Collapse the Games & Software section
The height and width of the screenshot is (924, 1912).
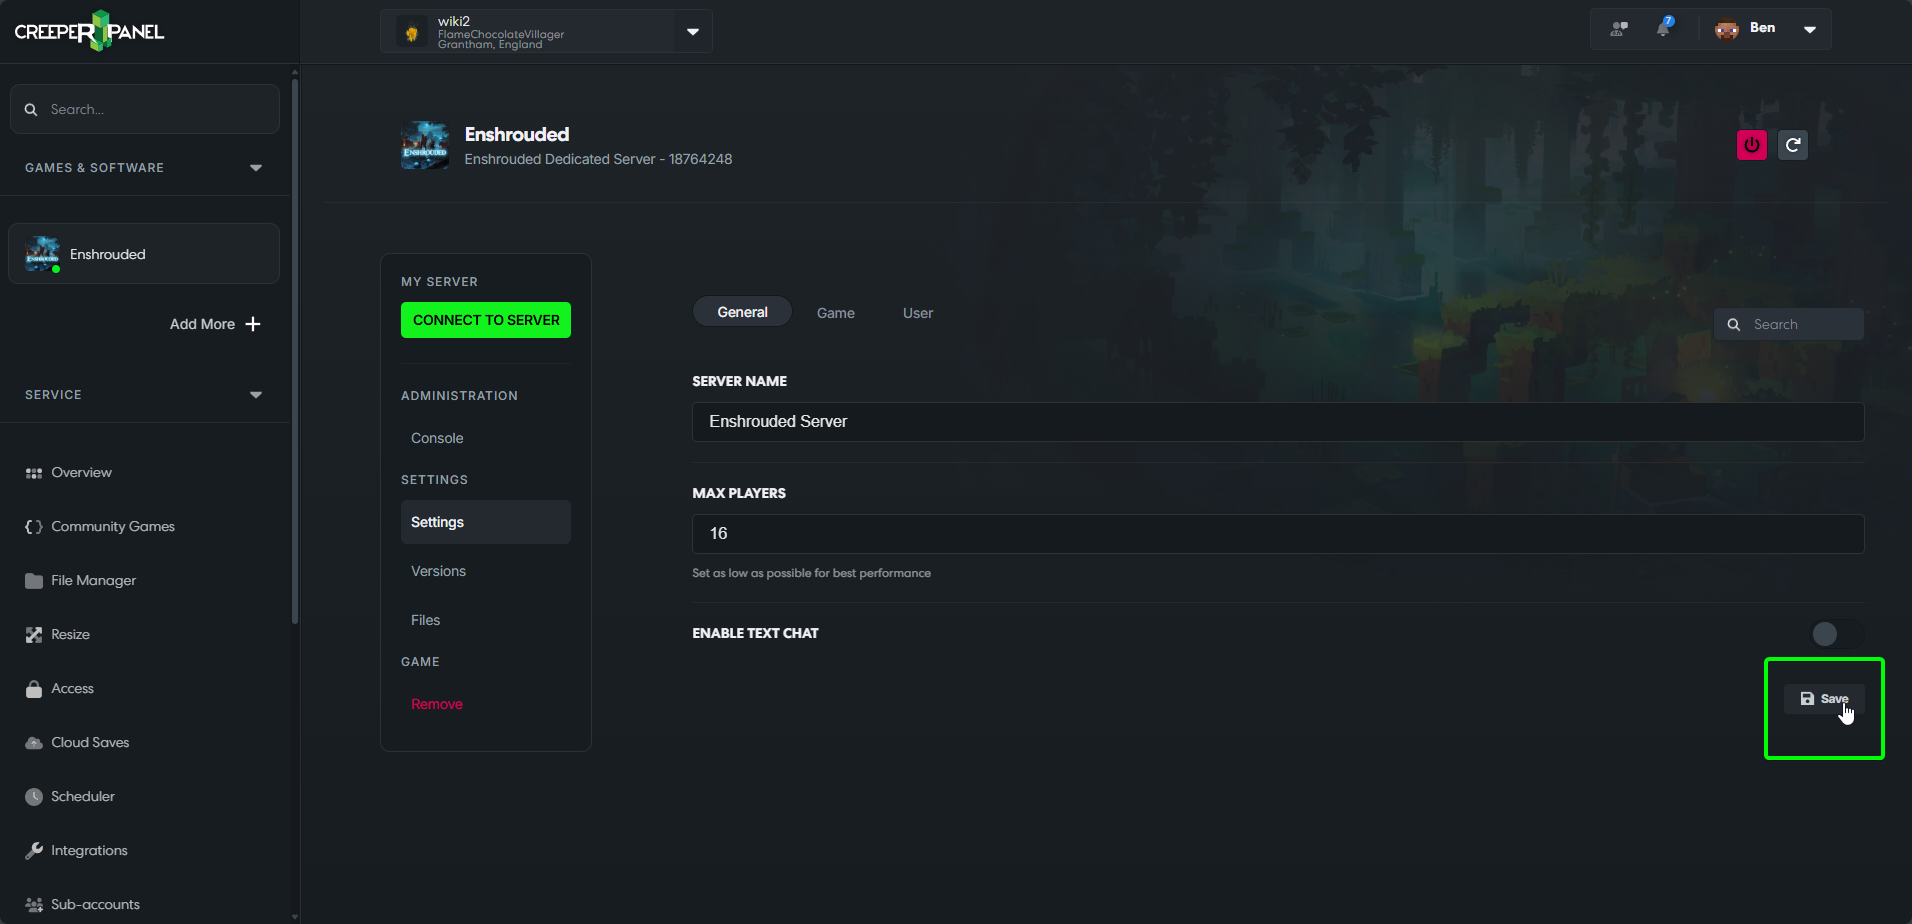(x=256, y=168)
